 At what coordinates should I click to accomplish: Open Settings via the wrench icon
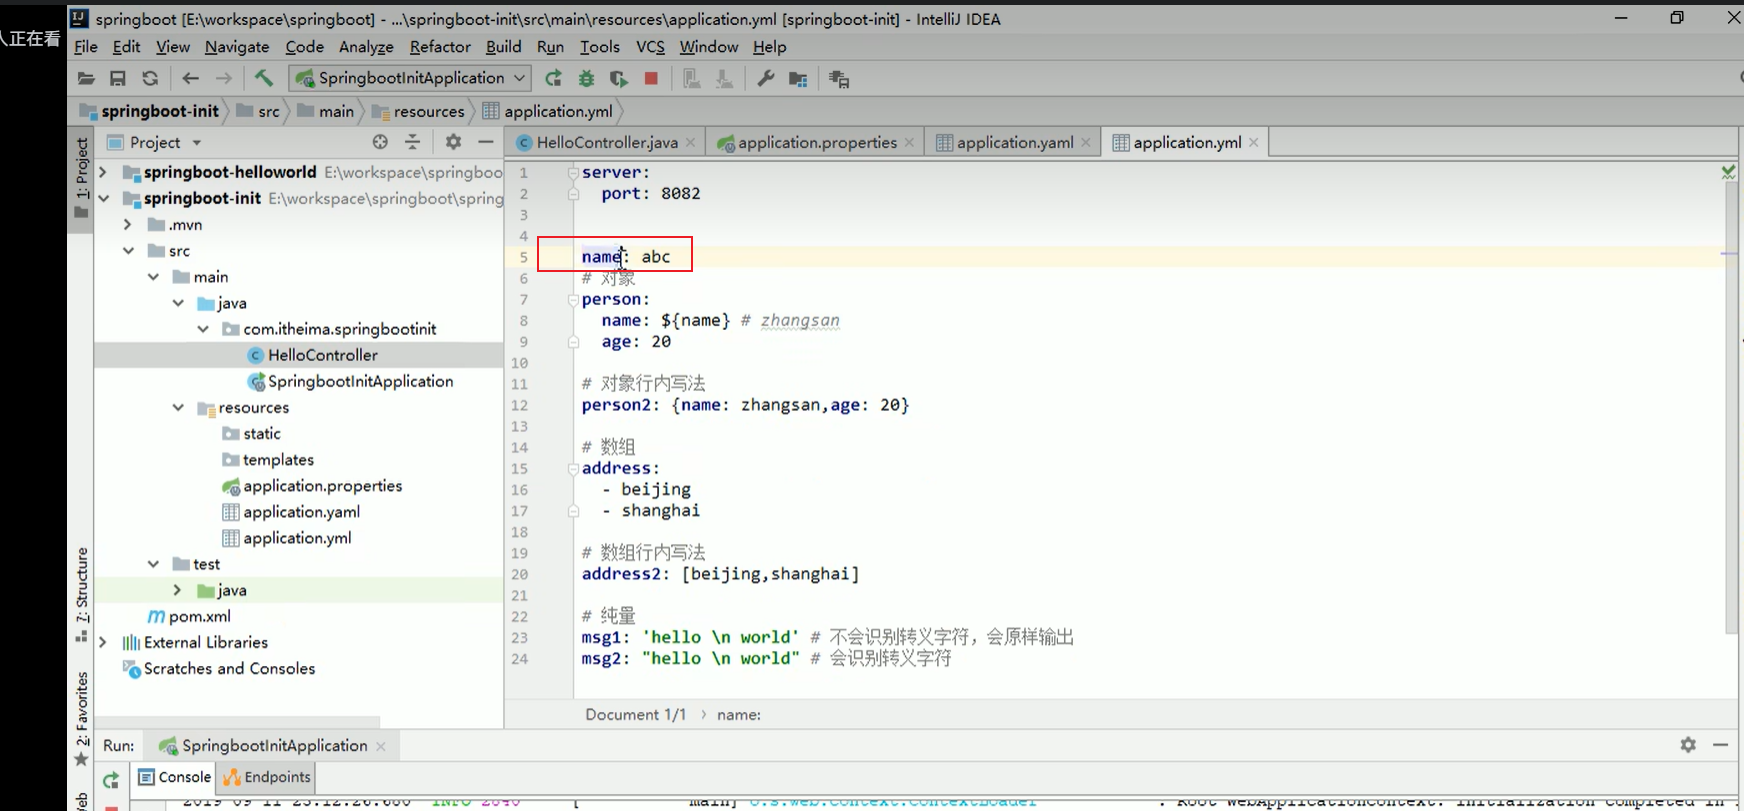(x=766, y=78)
